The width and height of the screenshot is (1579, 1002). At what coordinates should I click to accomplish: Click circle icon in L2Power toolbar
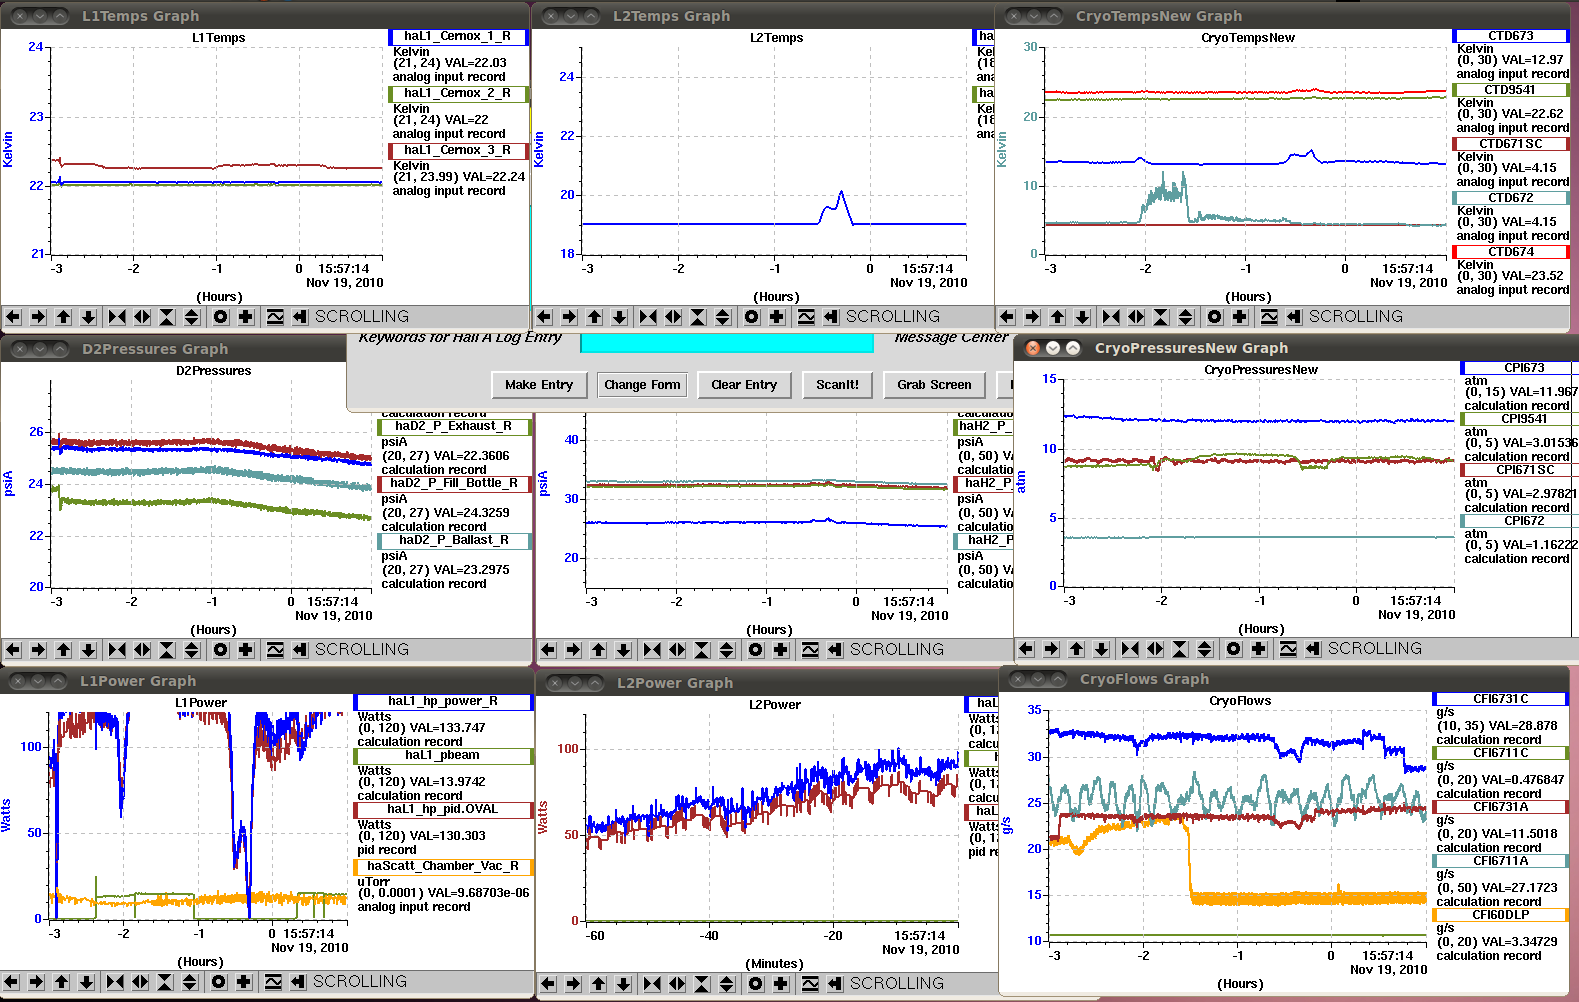point(755,984)
